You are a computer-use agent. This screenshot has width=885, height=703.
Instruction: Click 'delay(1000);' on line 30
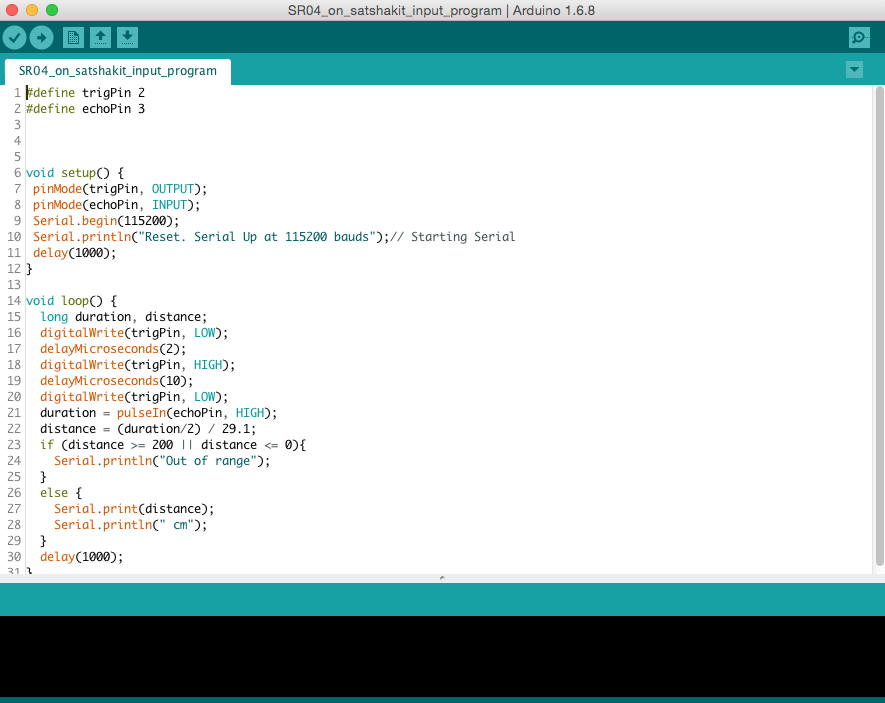click(81, 556)
